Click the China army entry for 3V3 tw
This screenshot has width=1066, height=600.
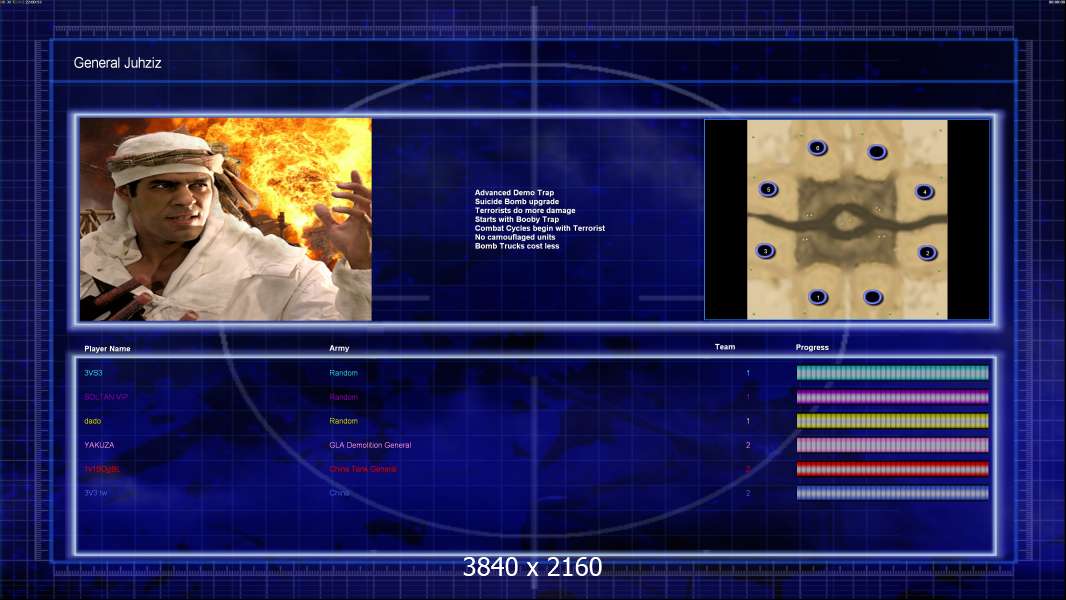pyautogui.click(x=339, y=493)
